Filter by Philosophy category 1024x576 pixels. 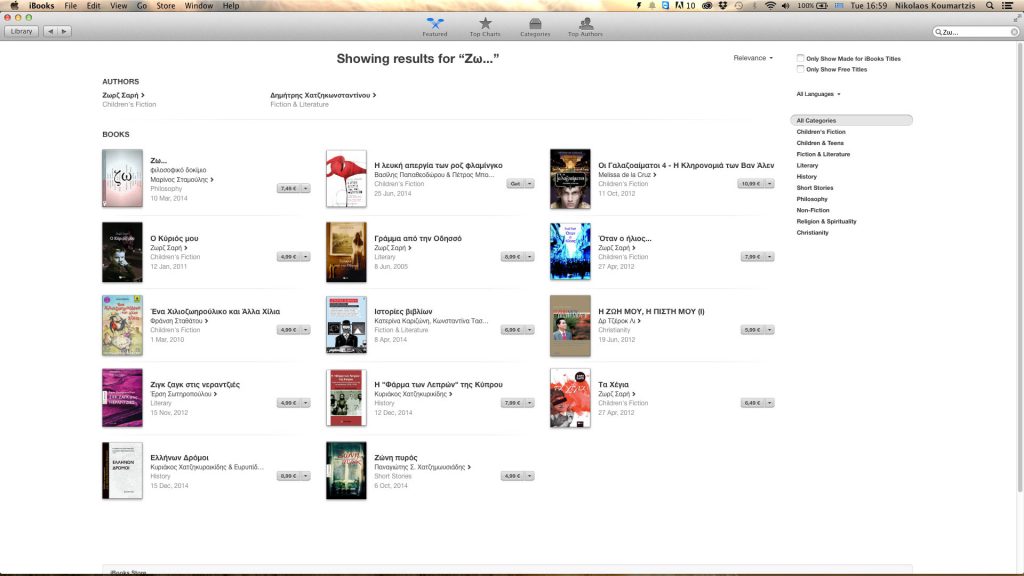tap(812, 199)
